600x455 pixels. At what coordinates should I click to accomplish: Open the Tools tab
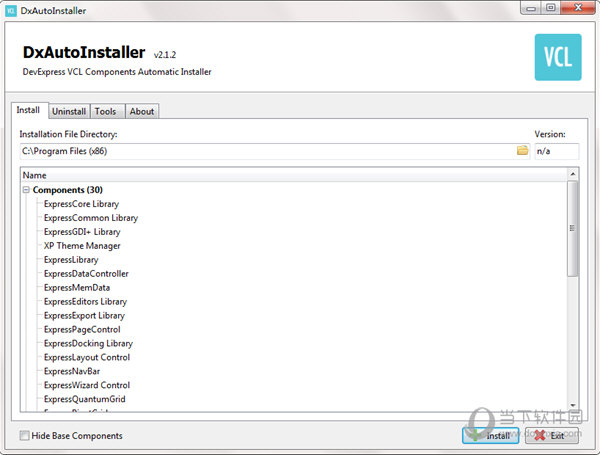[x=106, y=111]
